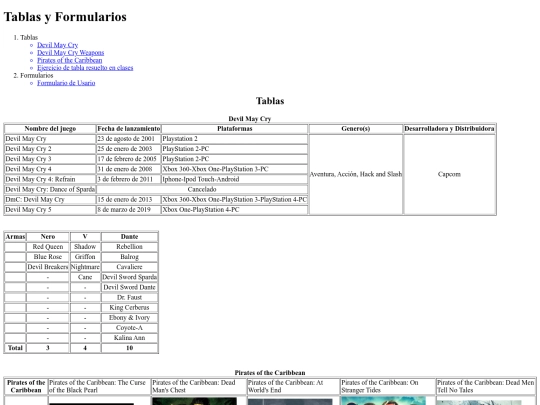Click the Red Queen weapon cell
This screenshot has height=405, width=540.
pos(48,247)
